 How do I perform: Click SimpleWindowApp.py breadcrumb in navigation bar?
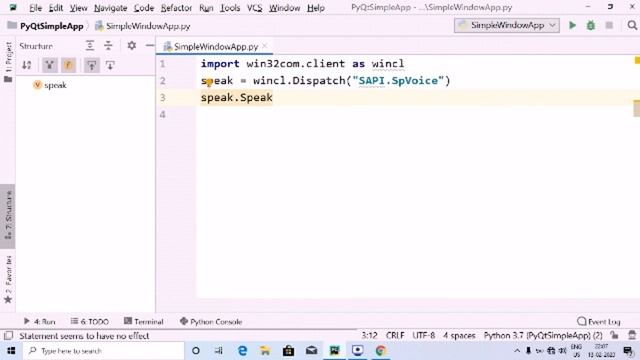click(143, 26)
